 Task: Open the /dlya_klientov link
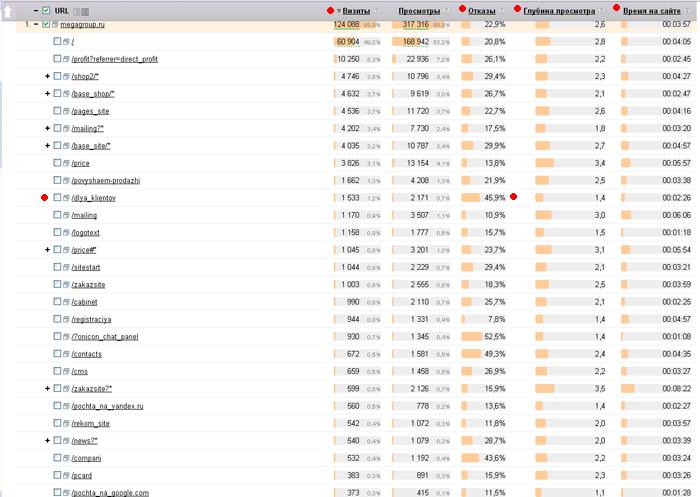tap(93, 198)
